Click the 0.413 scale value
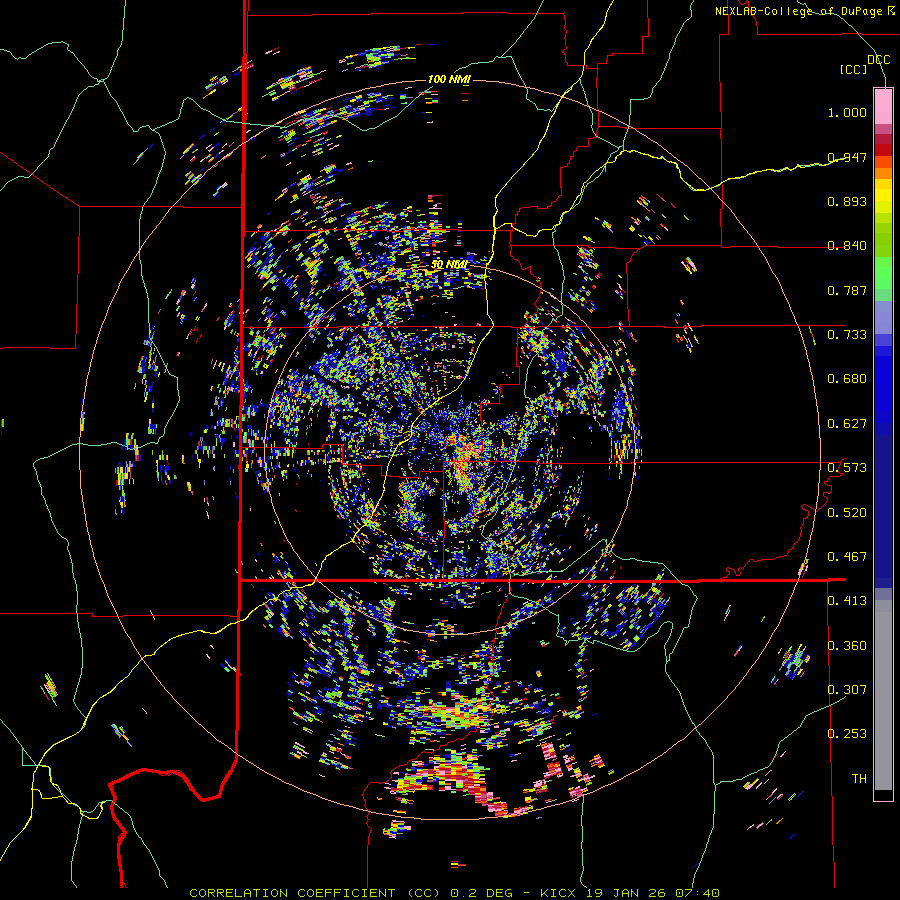The width and height of the screenshot is (900, 900). [847, 601]
